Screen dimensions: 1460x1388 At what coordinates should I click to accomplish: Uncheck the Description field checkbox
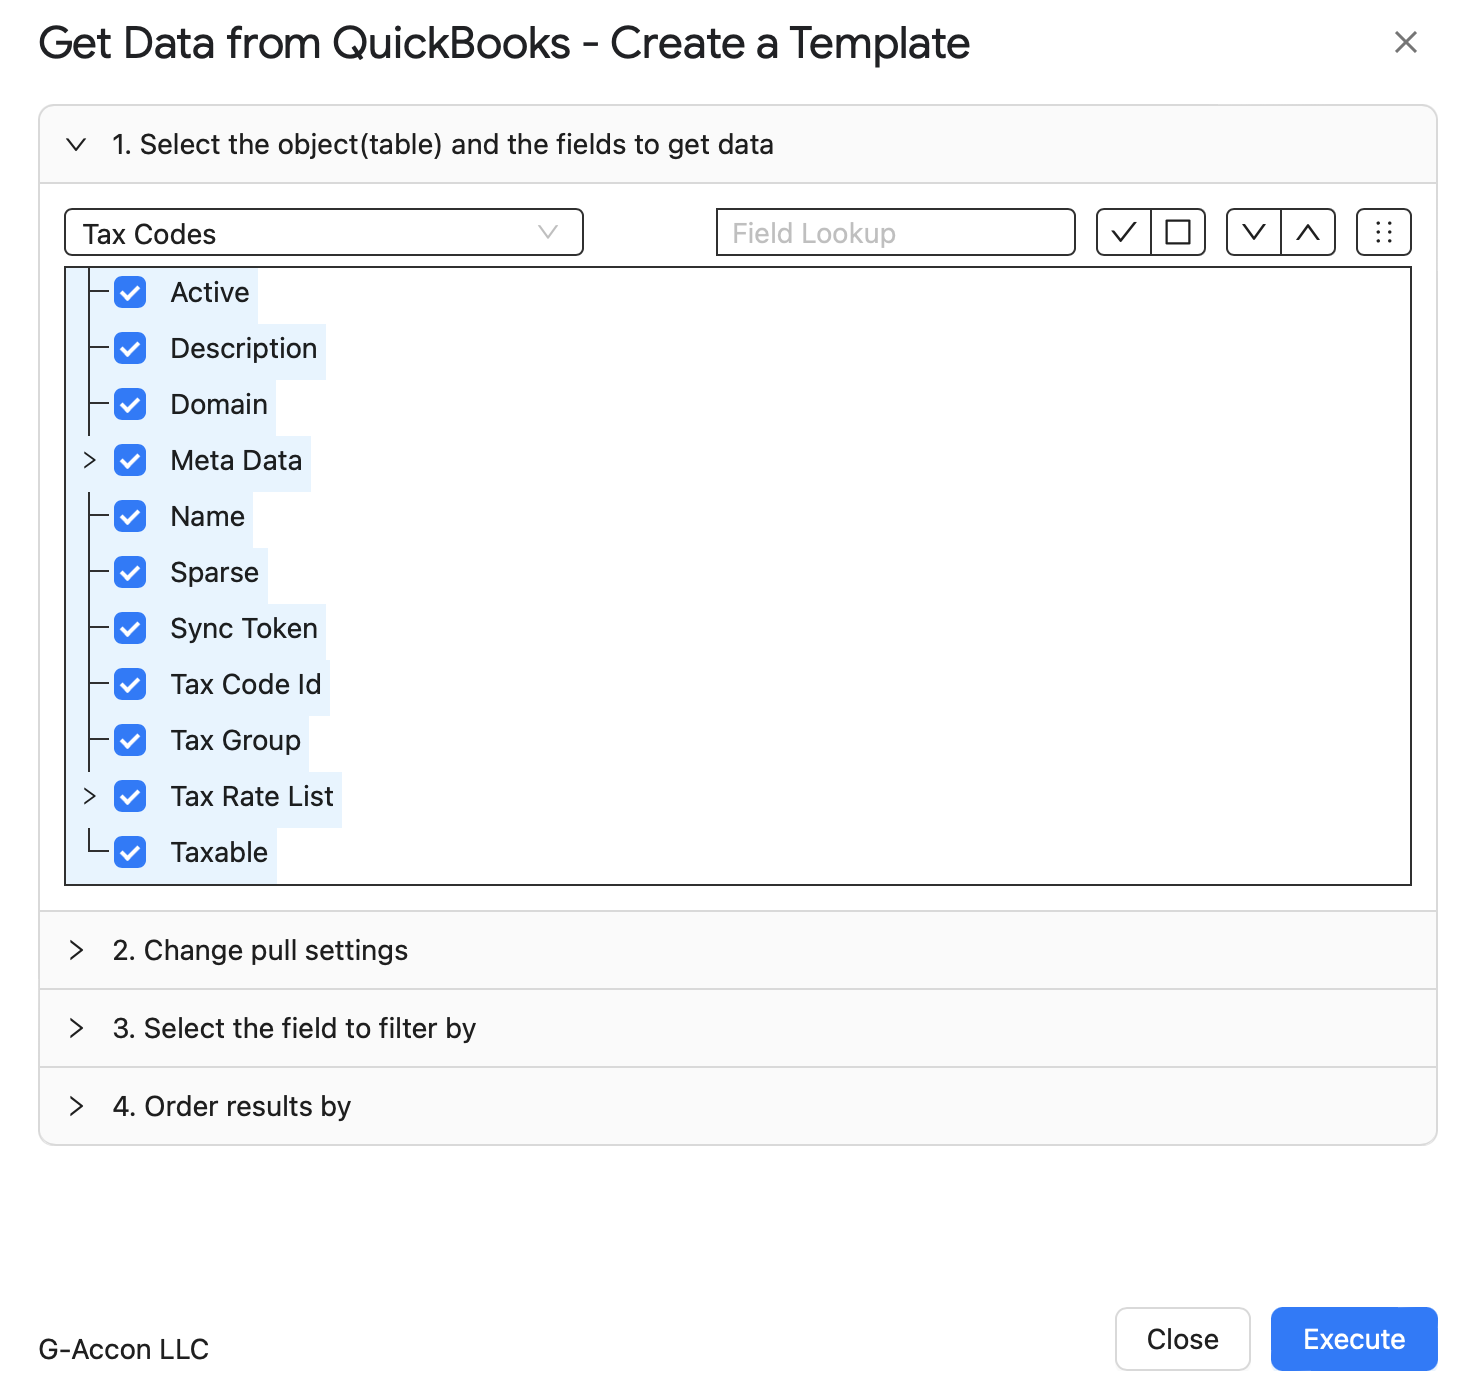pos(130,348)
